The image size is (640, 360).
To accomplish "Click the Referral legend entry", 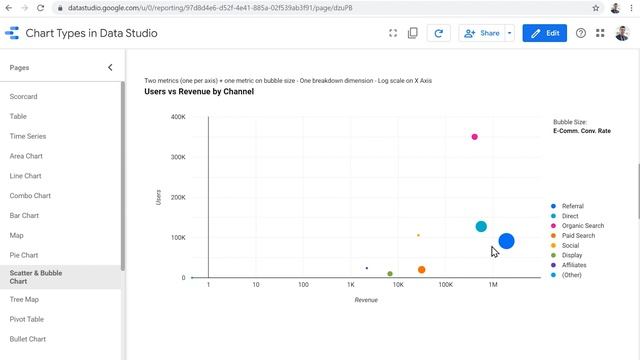I will [568, 206].
